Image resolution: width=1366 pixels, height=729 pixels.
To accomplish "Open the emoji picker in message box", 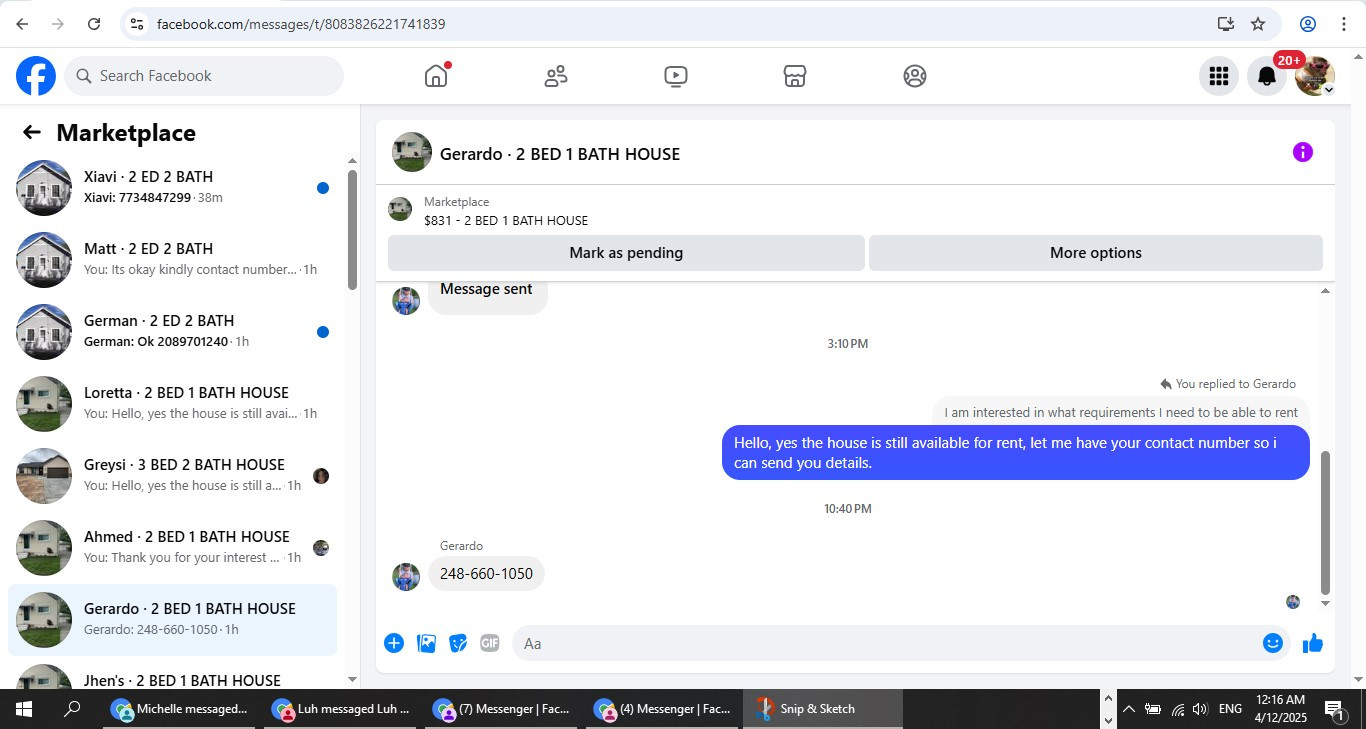I will click(x=1272, y=643).
